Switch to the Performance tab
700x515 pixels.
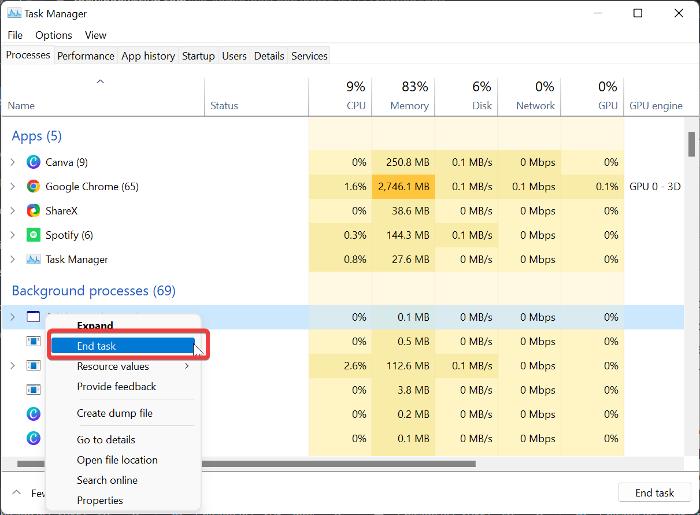coord(85,56)
